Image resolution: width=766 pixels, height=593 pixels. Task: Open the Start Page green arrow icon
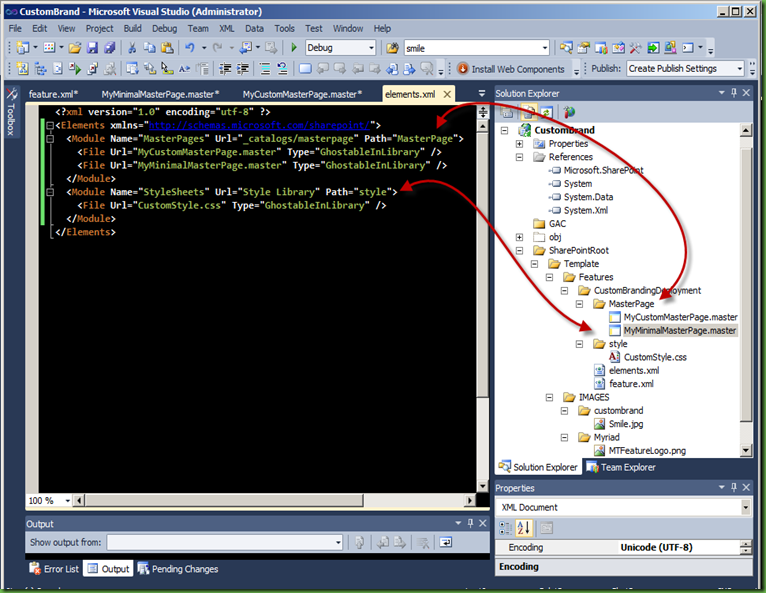[653, 47]
